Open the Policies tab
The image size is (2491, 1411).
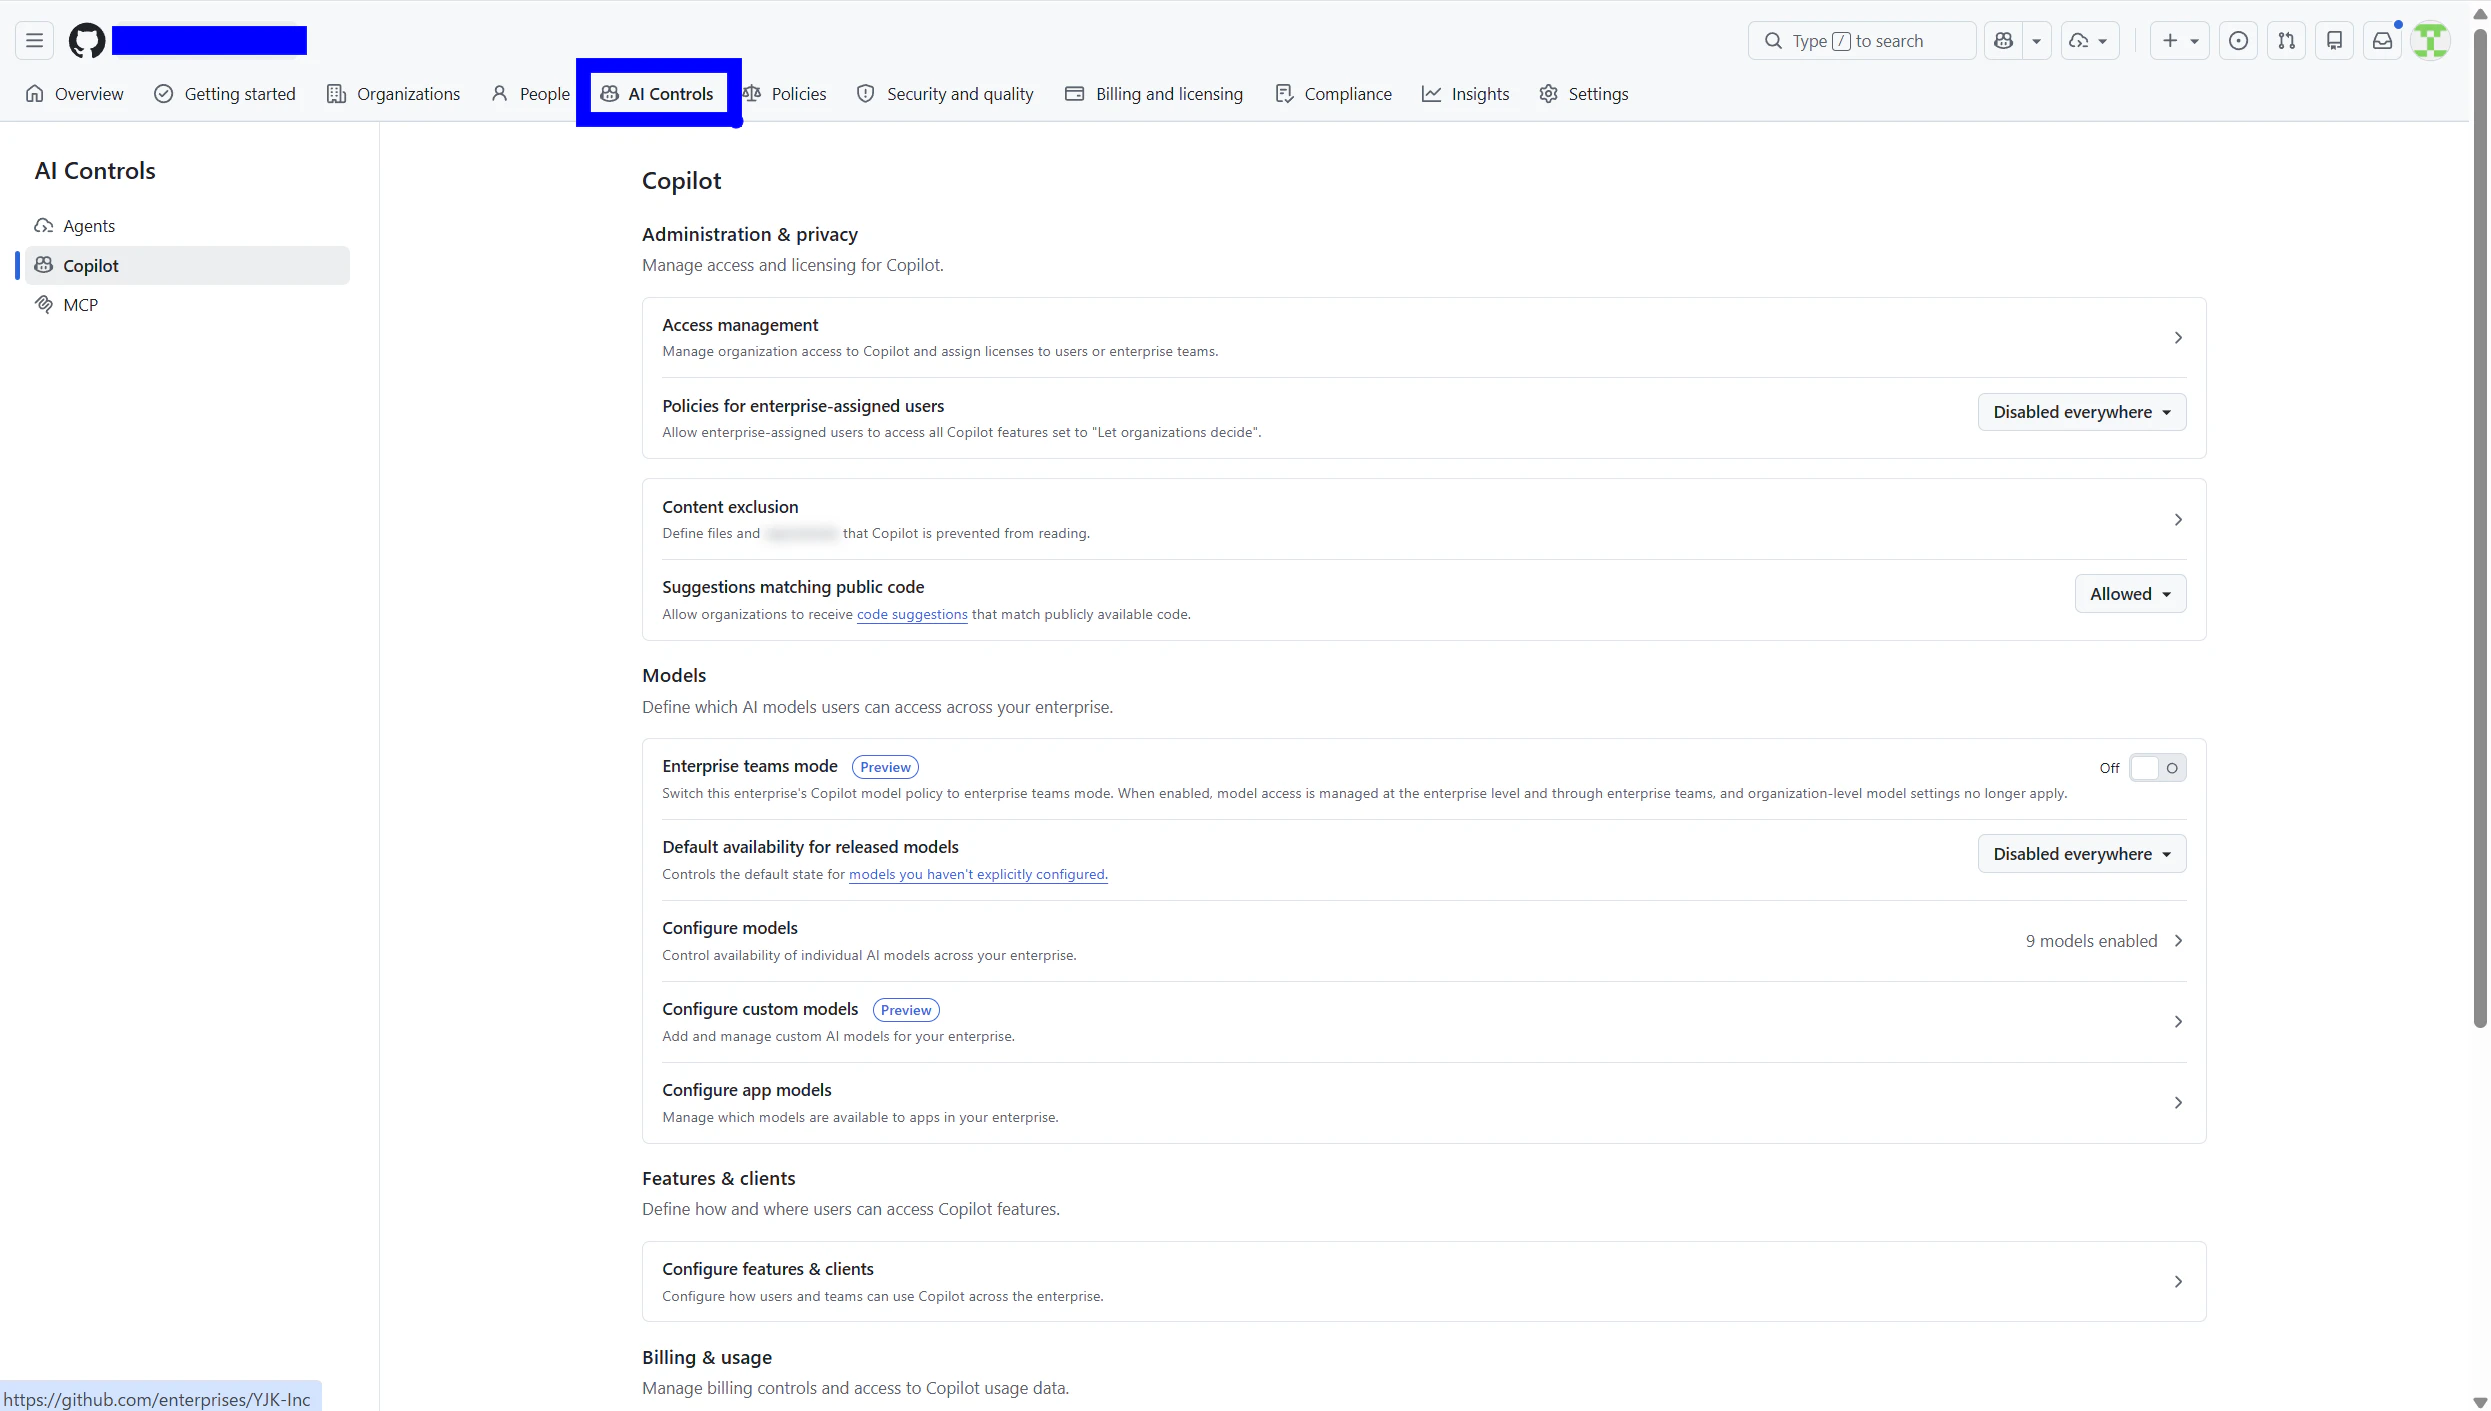click(x=785, y=94)
